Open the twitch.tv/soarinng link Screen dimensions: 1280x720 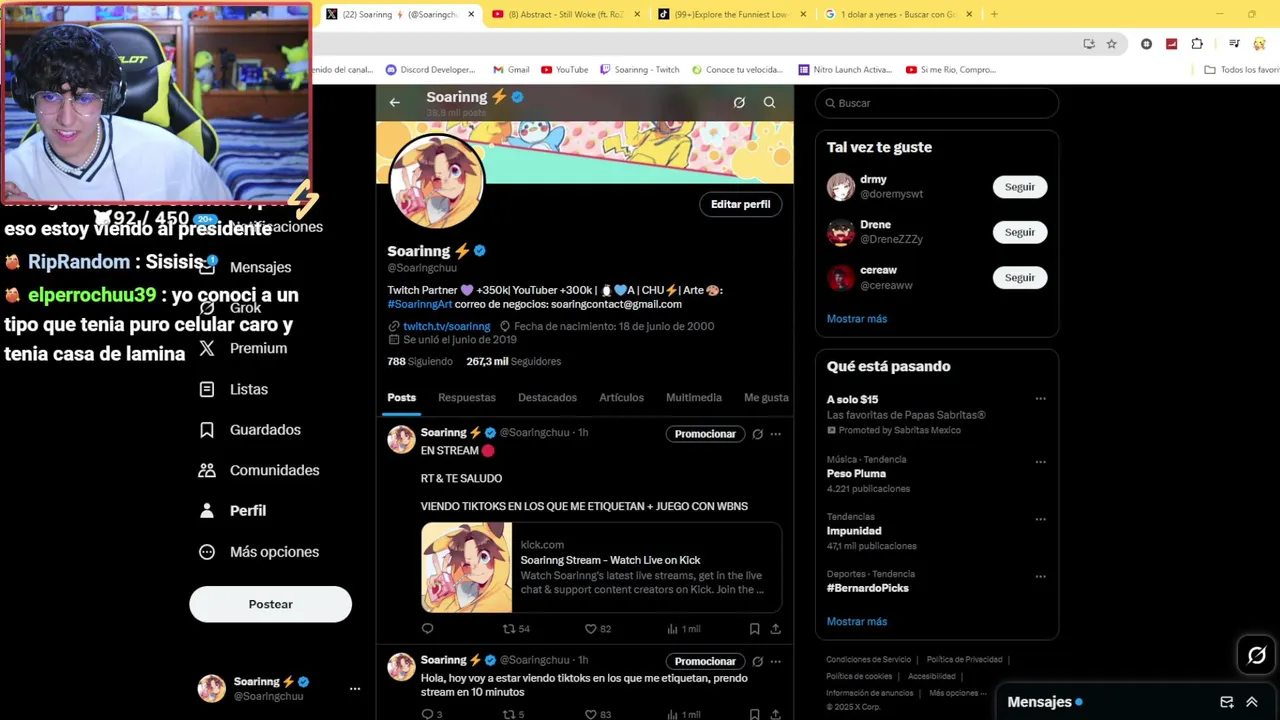point(446,326)
